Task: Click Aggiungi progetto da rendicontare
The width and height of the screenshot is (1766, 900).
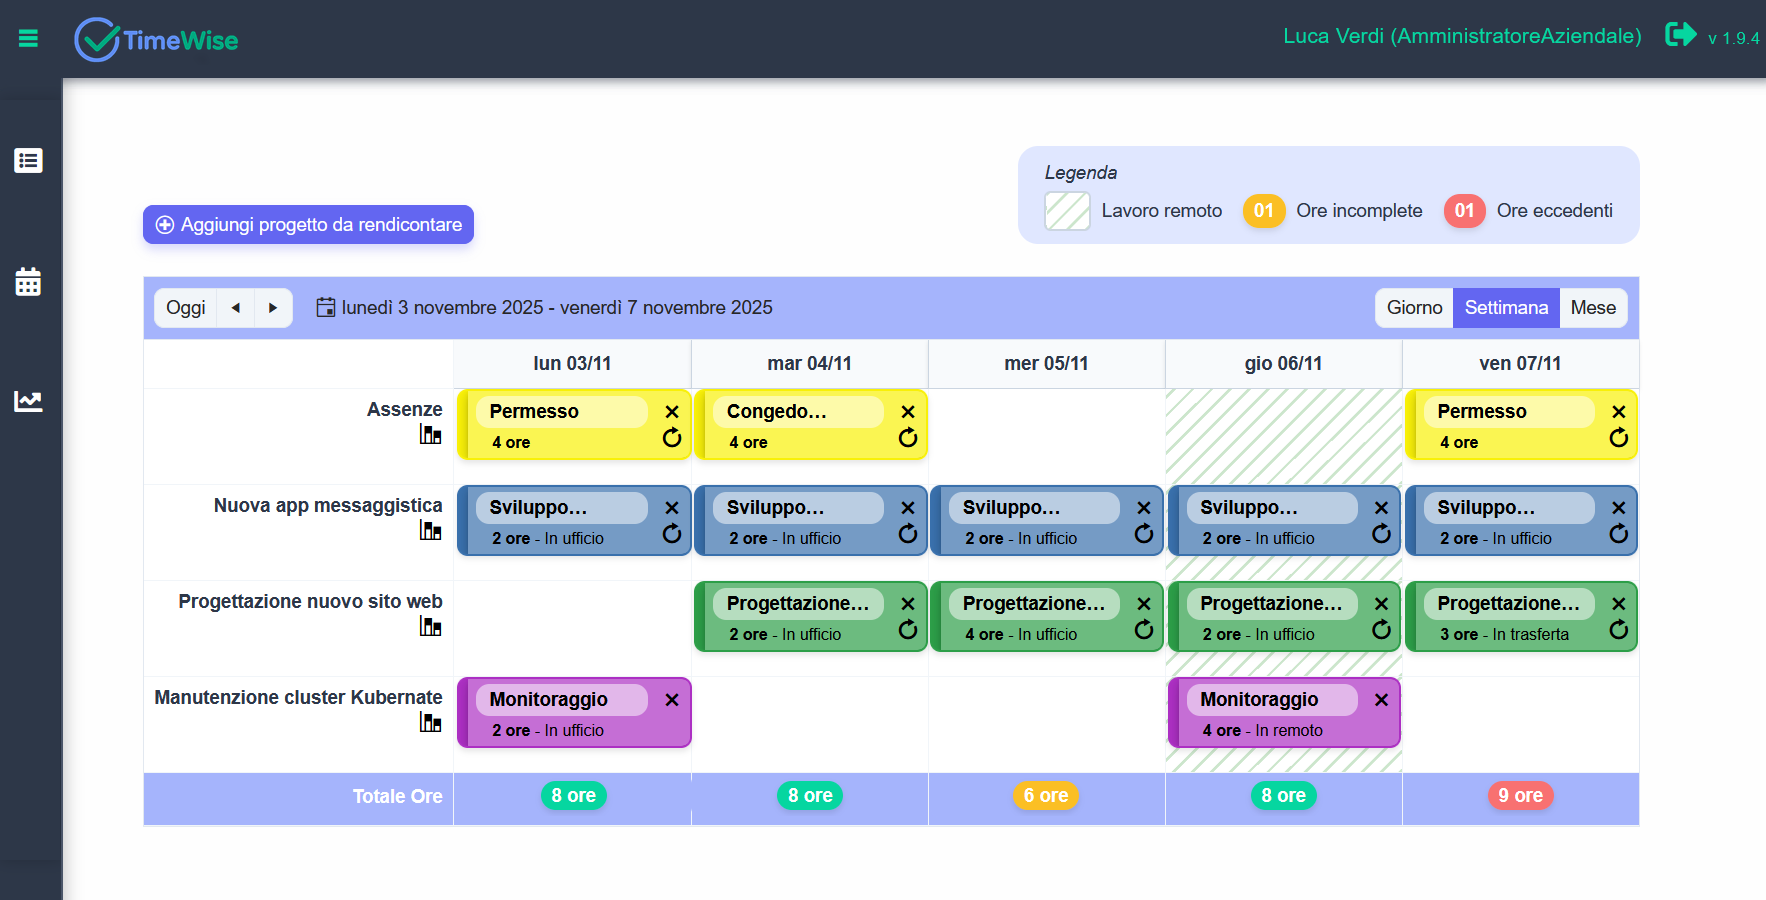Action: tap(308, 224)
